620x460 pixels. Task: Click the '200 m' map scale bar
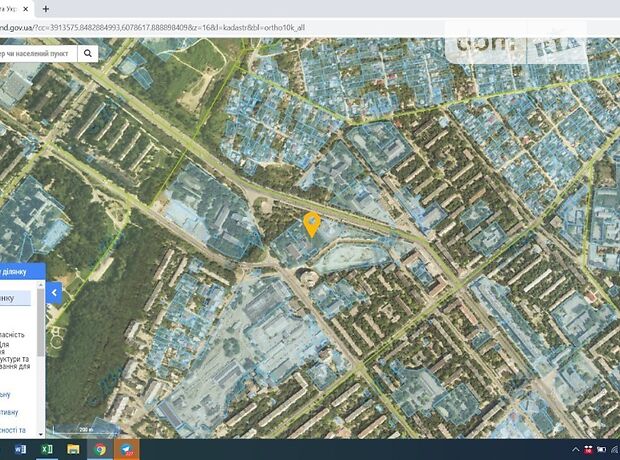(86, 430)
